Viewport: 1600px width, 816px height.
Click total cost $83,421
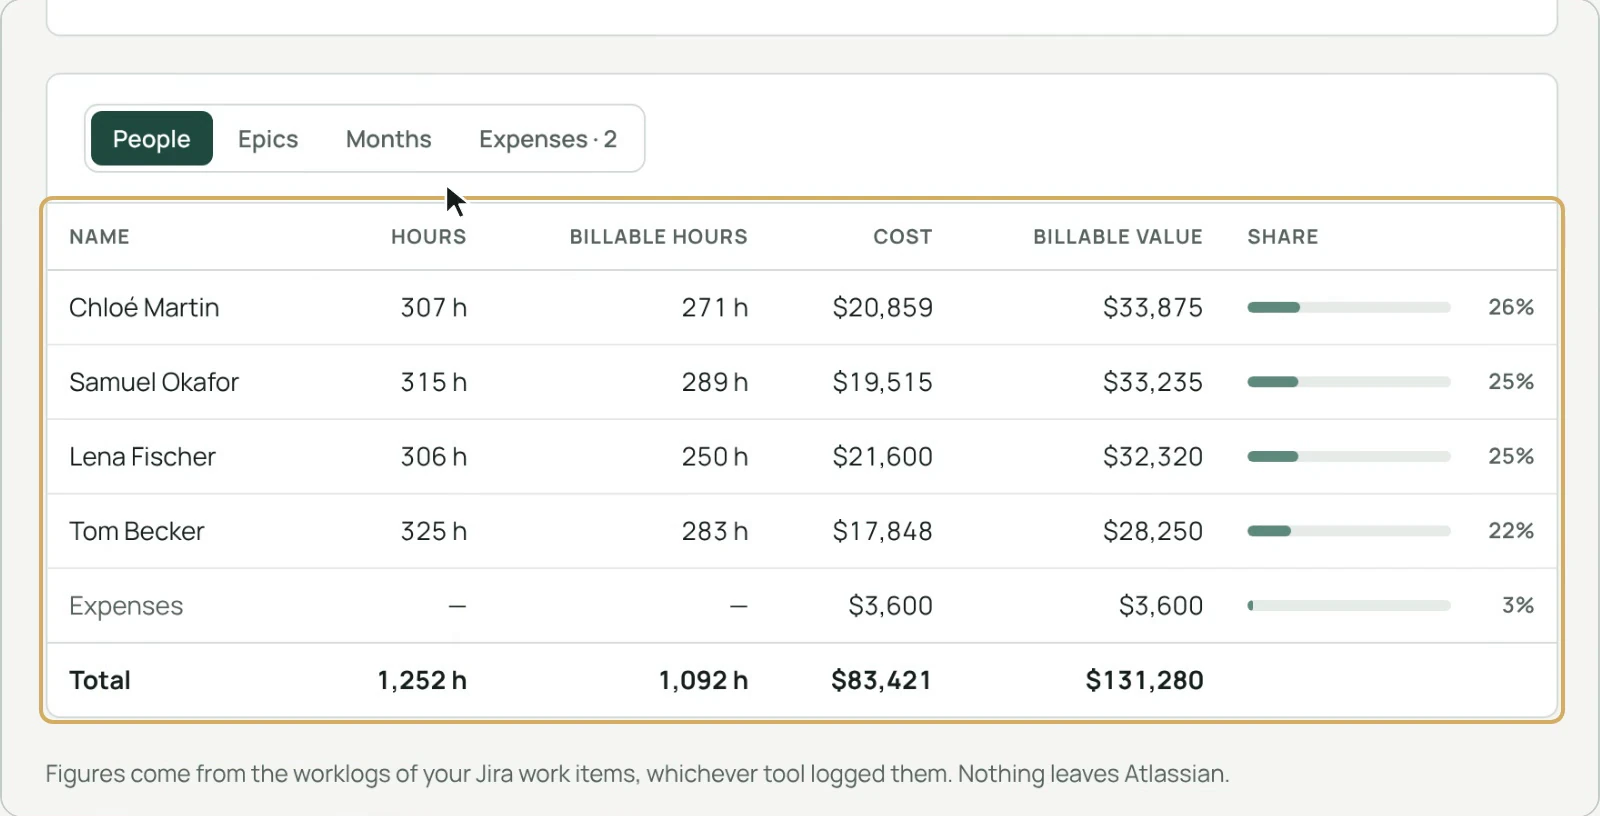click(882, 681)
